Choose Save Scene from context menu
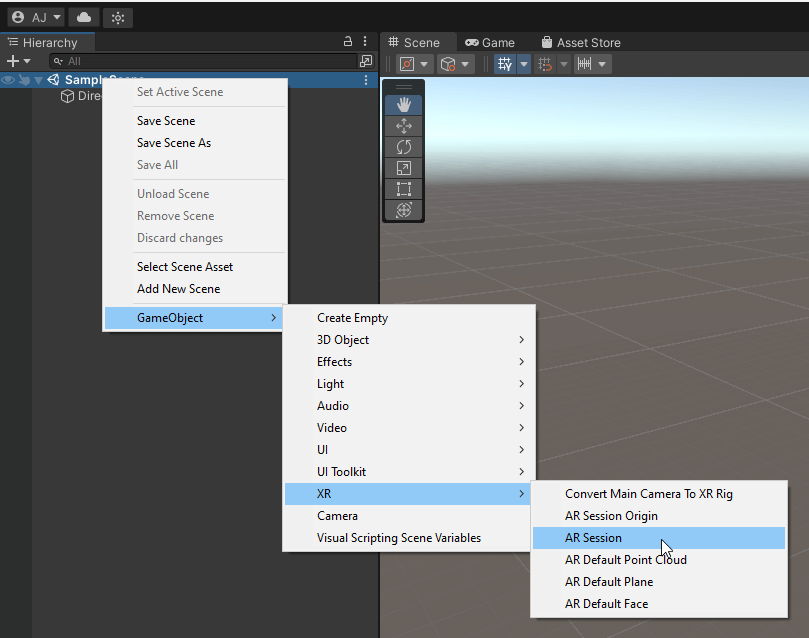The height and width of the screenshot is (638, 809). pos(196,121)
